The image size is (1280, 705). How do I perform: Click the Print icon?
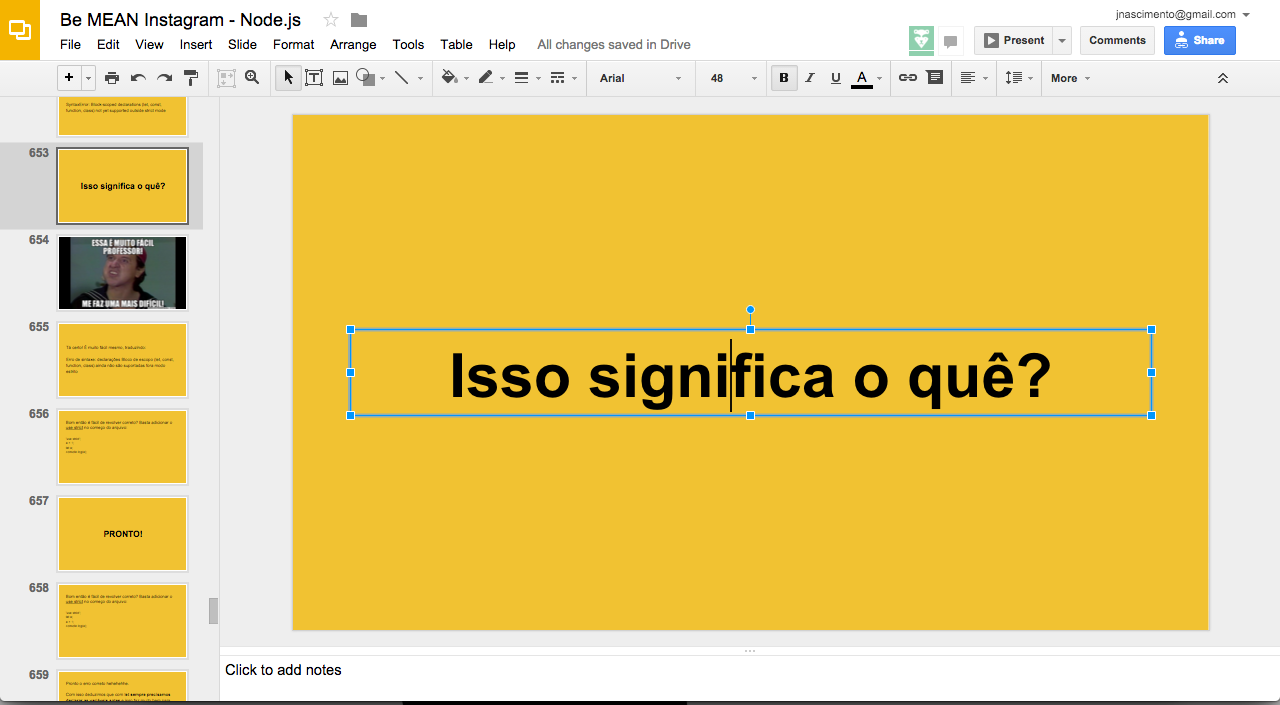point(112,78)
